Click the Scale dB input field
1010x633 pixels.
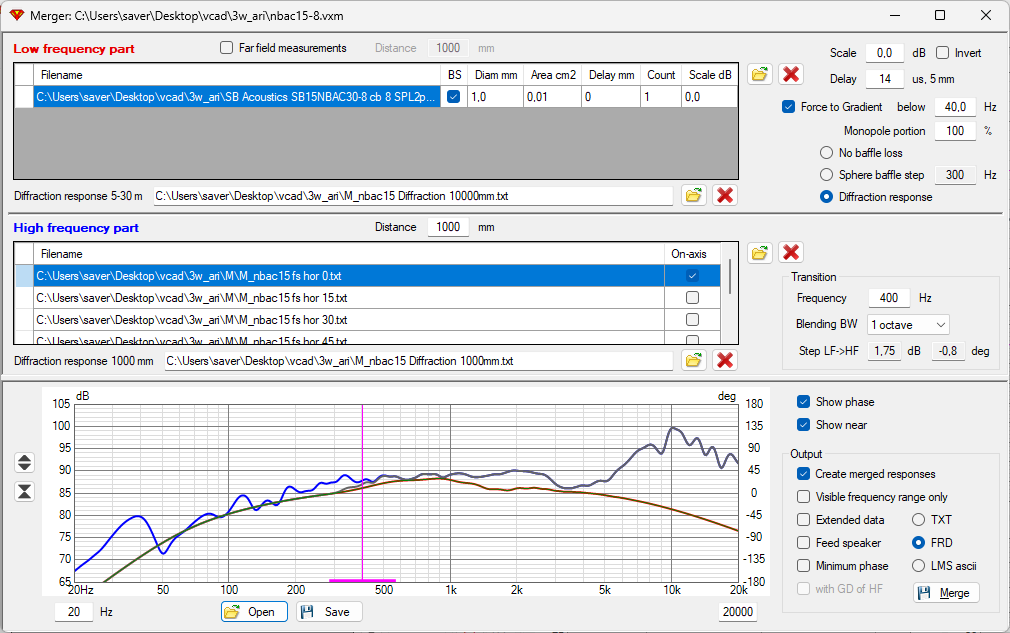tap(884, 53)
